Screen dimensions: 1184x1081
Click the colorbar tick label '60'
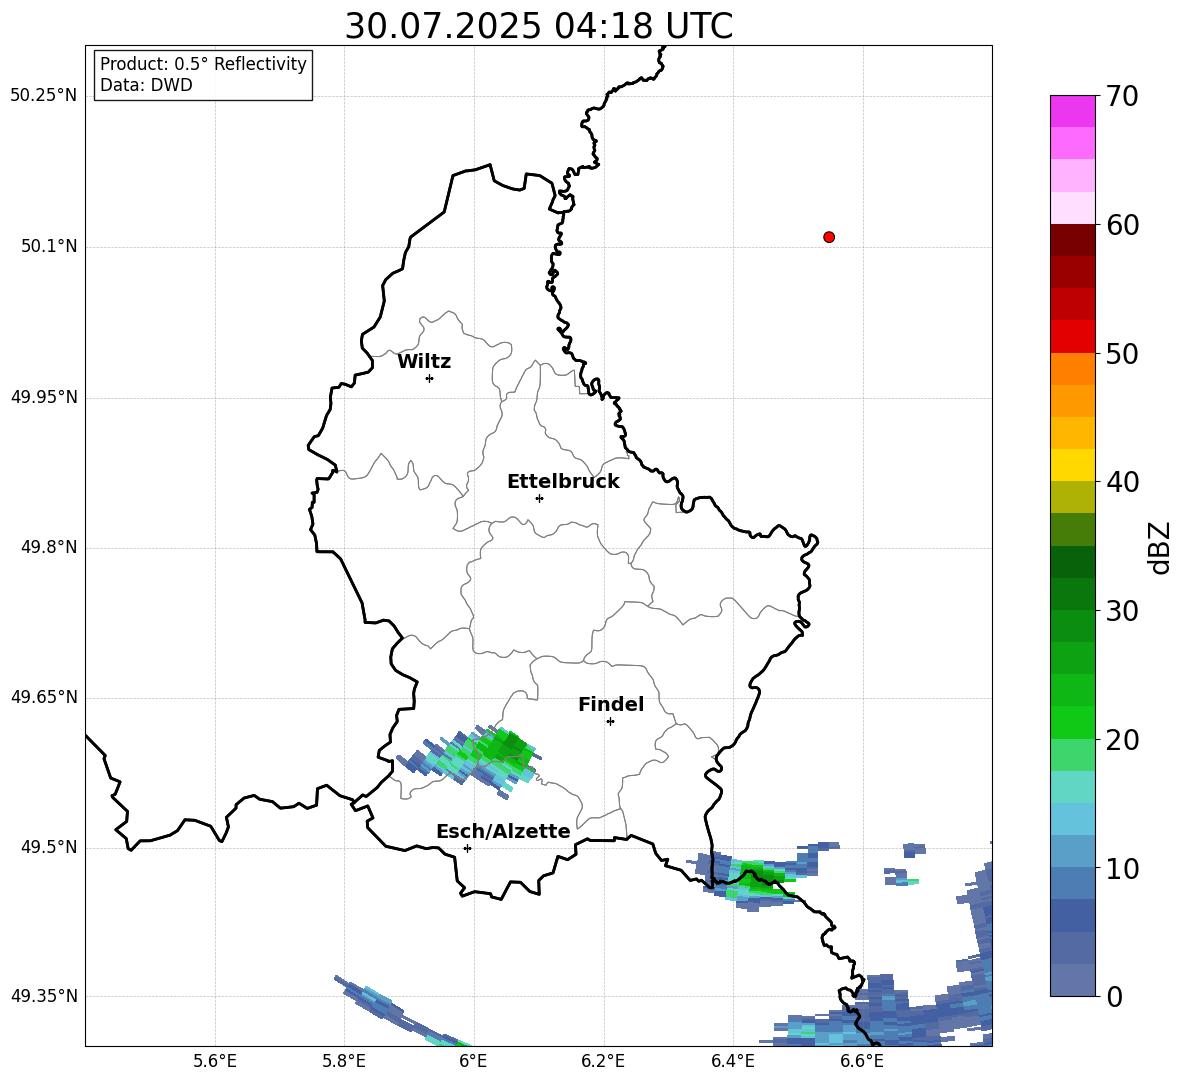point(1122,225)
